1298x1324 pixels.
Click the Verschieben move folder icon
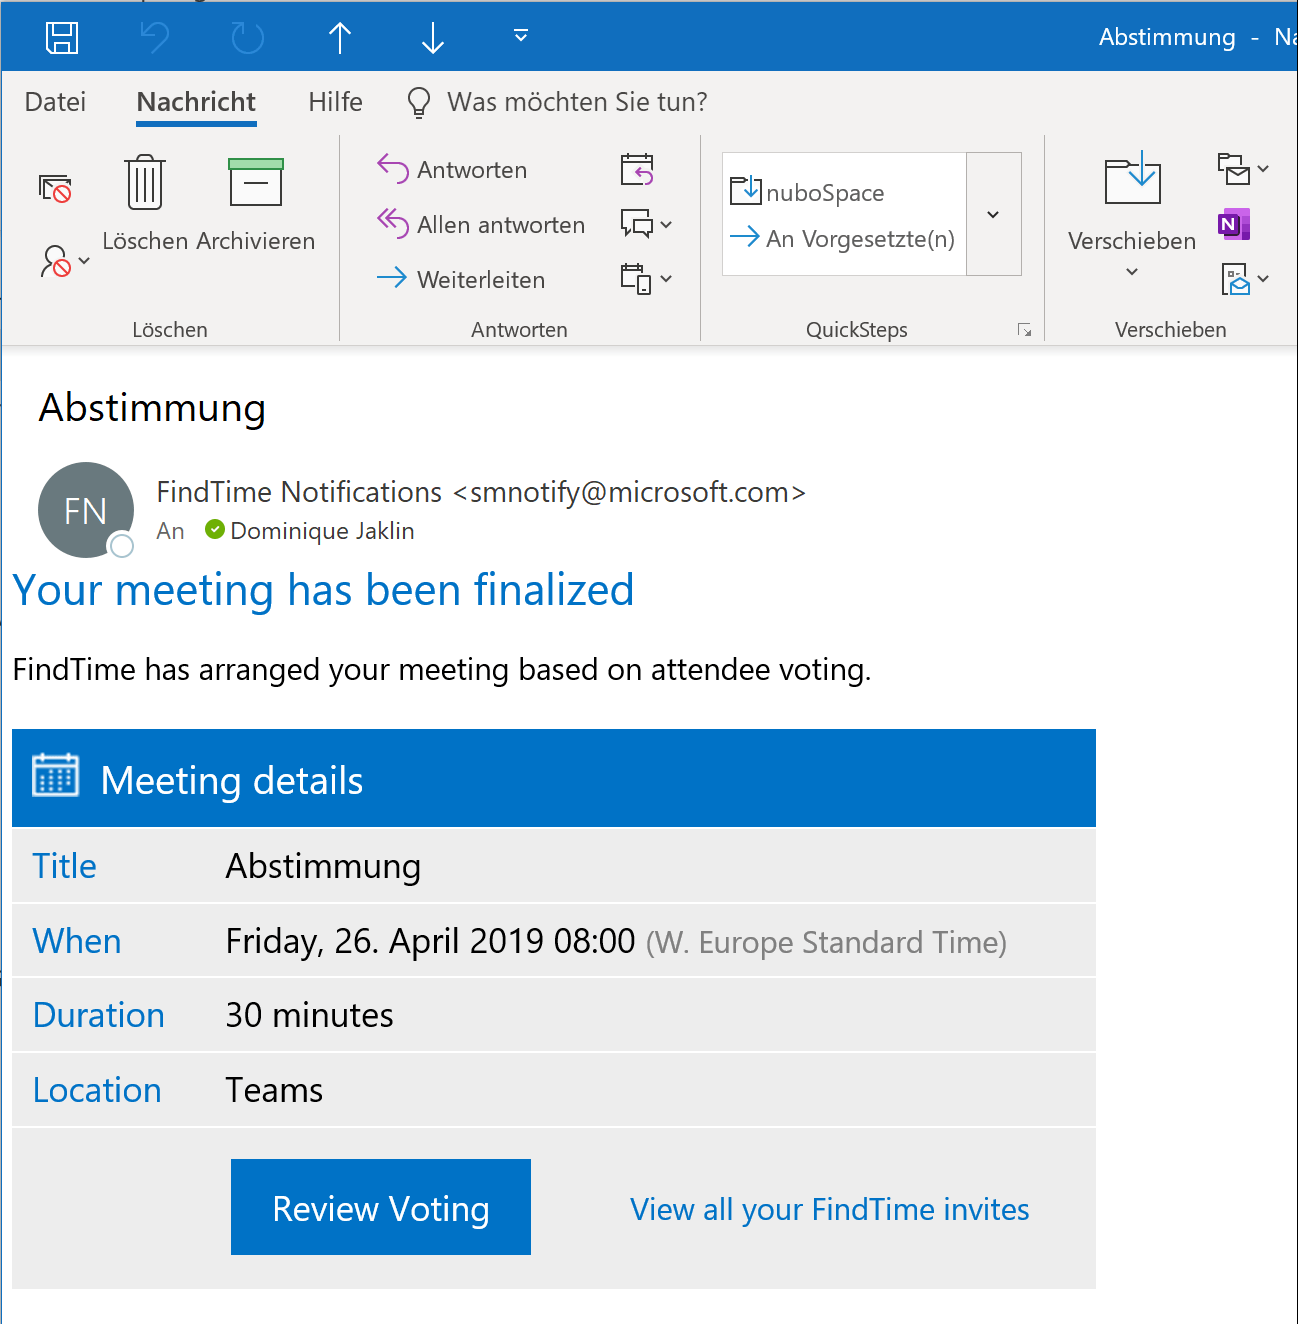pyautogui.click(x=1132, y=180)
